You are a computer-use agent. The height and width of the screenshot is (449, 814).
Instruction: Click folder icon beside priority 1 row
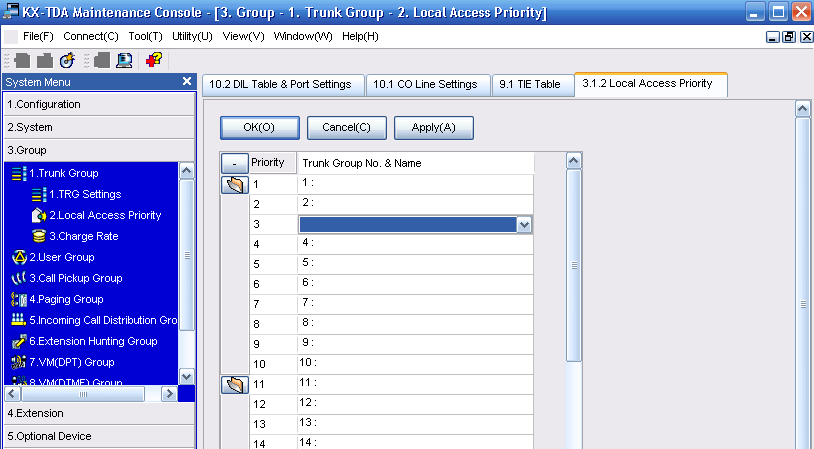tap(235, 185)
